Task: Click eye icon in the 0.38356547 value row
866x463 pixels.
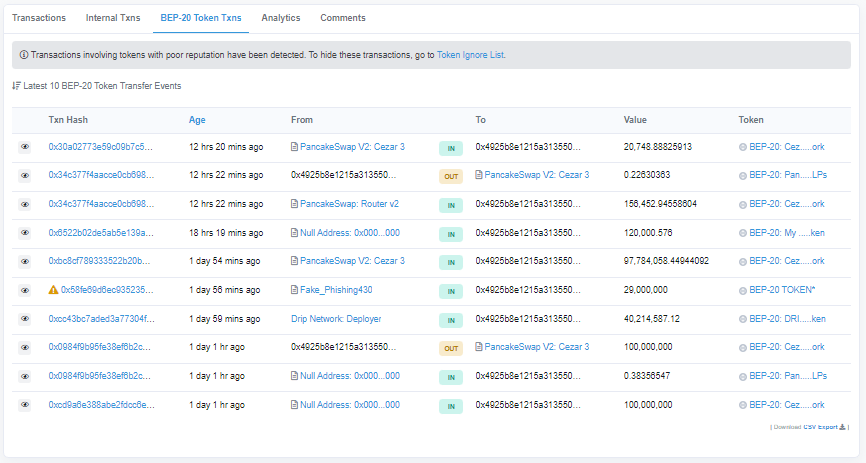Action: coord(25,376)
